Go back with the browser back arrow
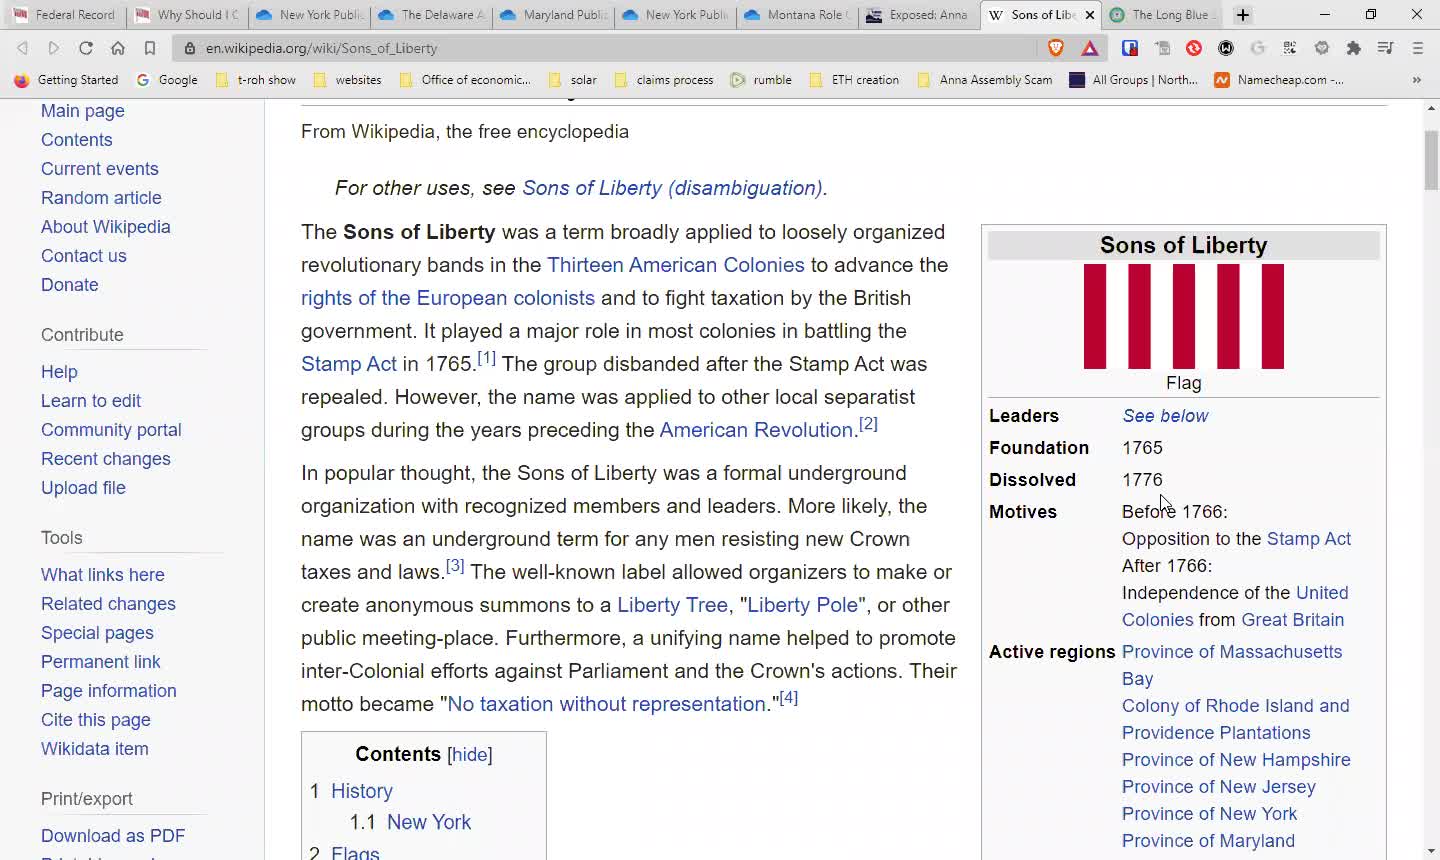Screen dimensions: 1440x860 pos(22,48)
